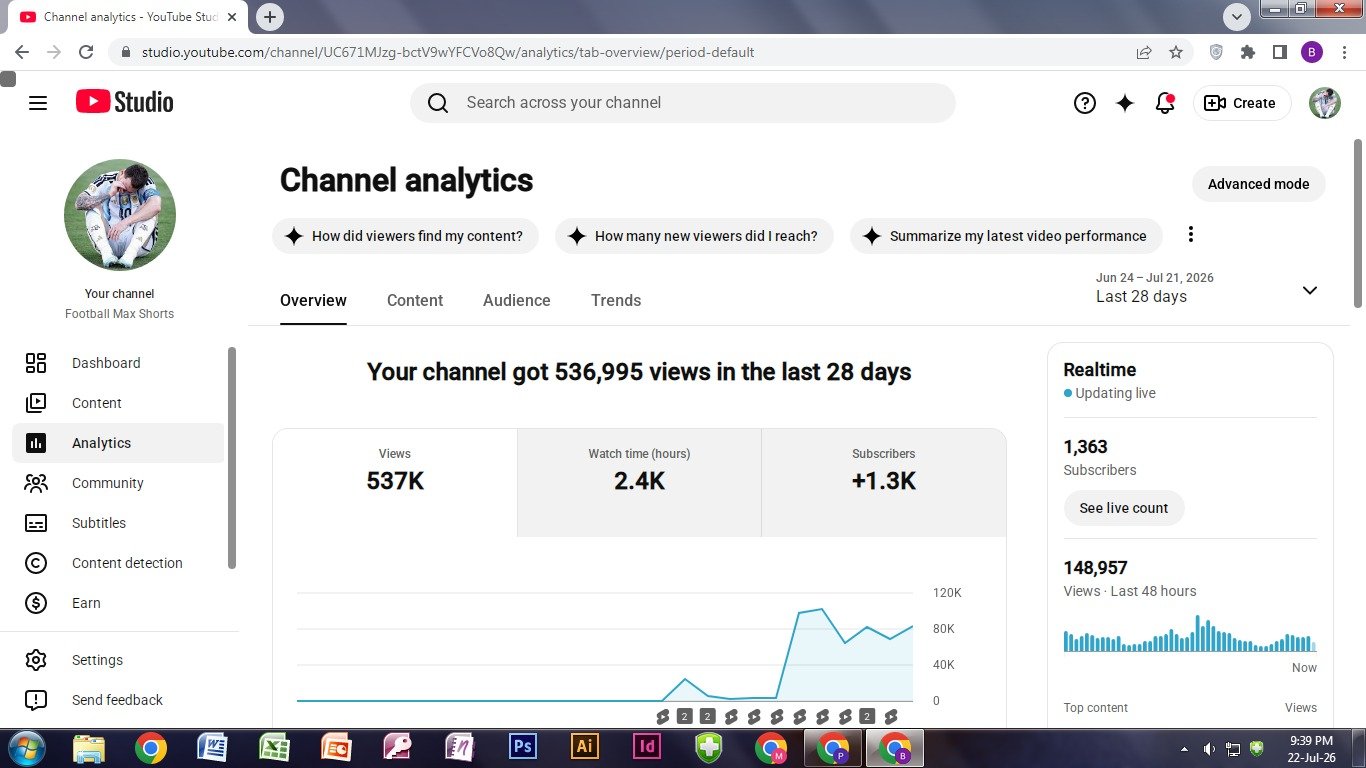Open the Help question mark icon
Screen dimensions: 1366x768
click(x=1085, y=103)
